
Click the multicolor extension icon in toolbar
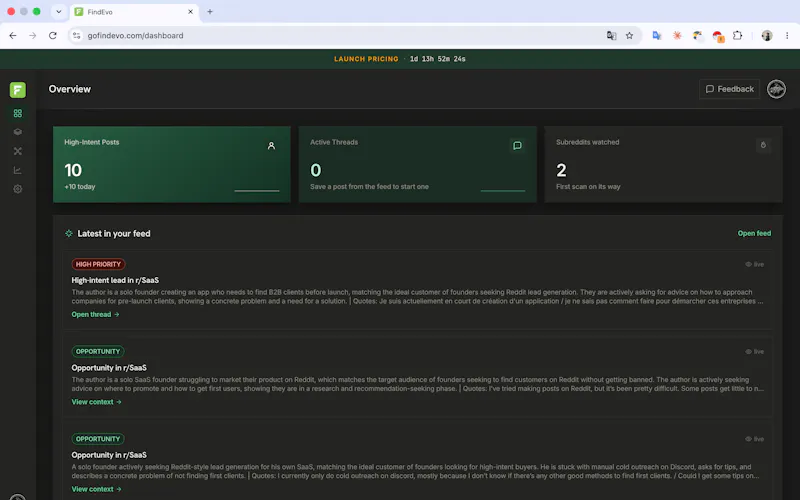point(697,36)
